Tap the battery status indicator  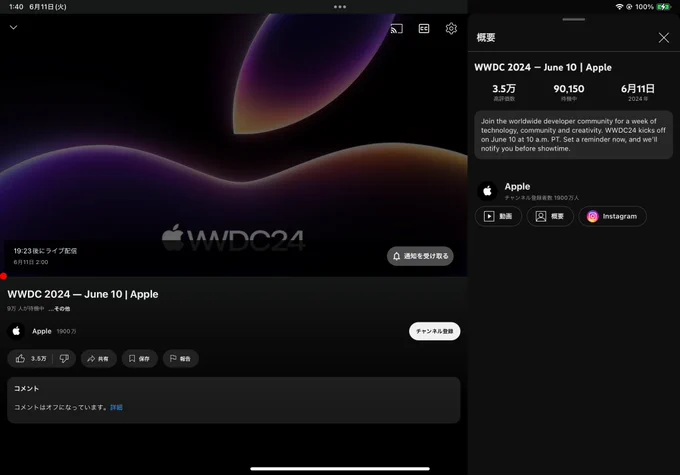pos(664,7)
